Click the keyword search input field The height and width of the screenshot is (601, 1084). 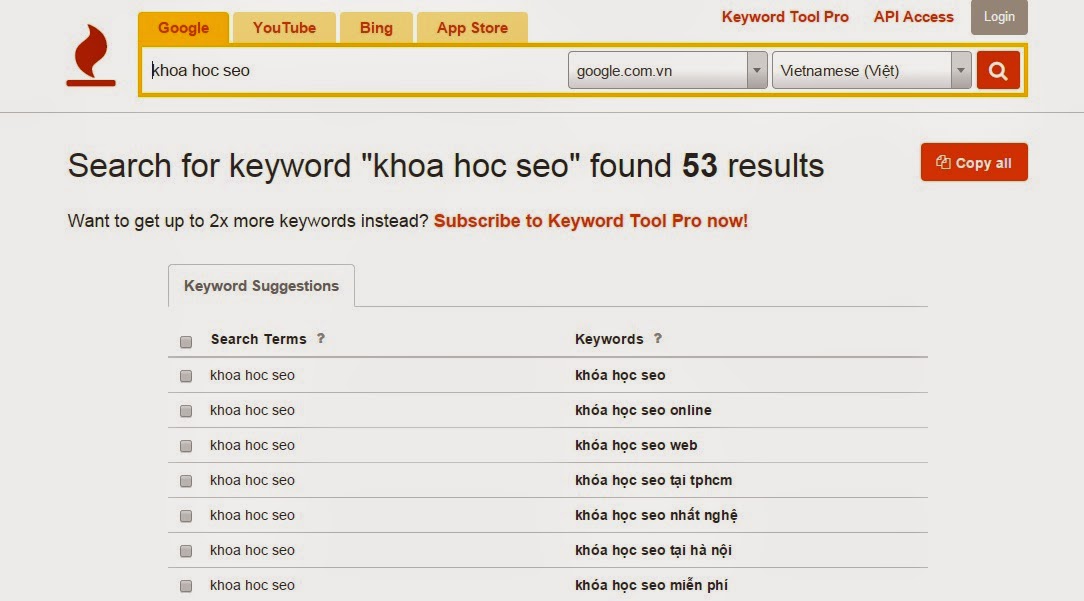pyautogui.click(x=355, y=71)
